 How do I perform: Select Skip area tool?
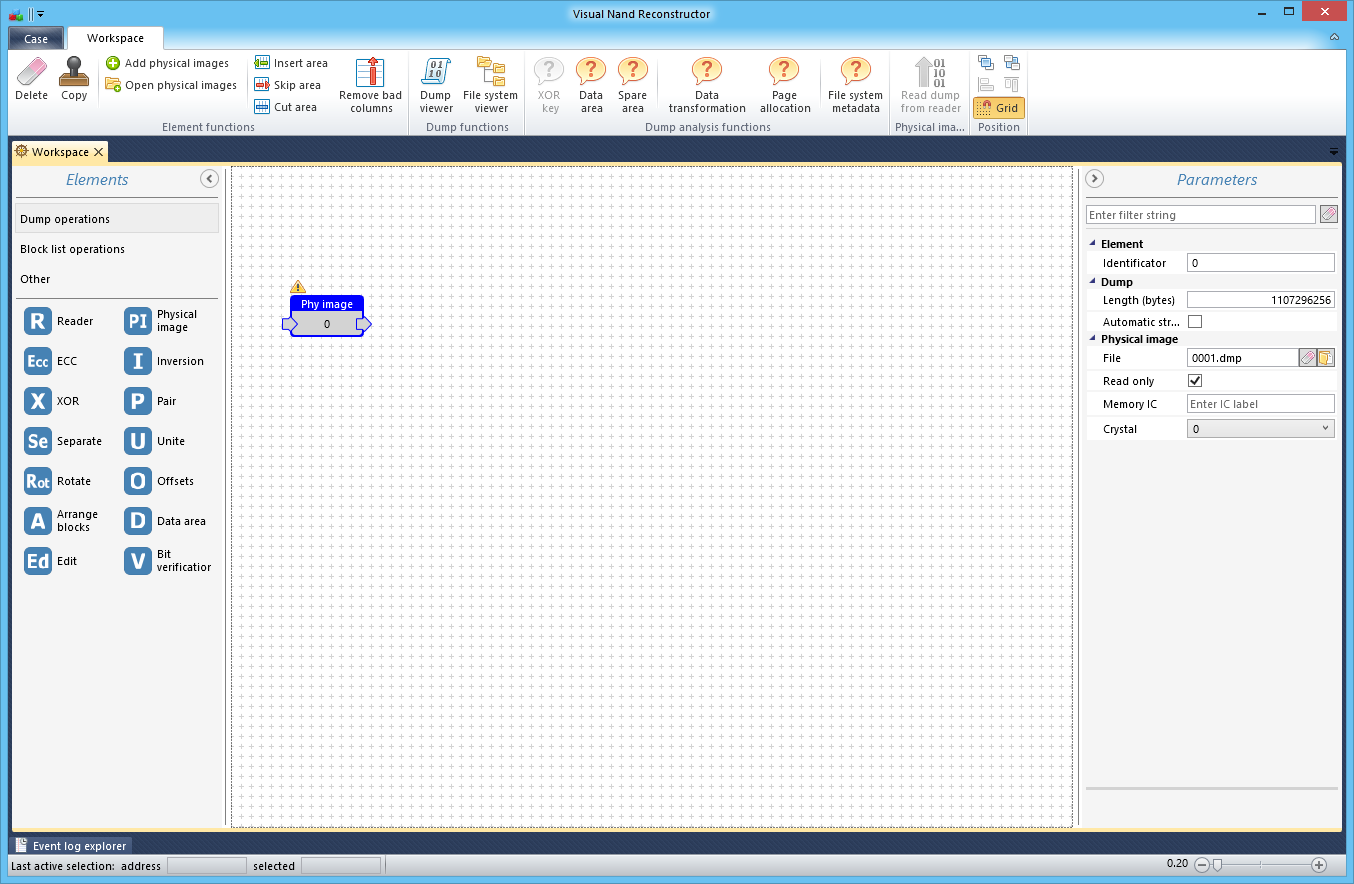pos(288,85)
